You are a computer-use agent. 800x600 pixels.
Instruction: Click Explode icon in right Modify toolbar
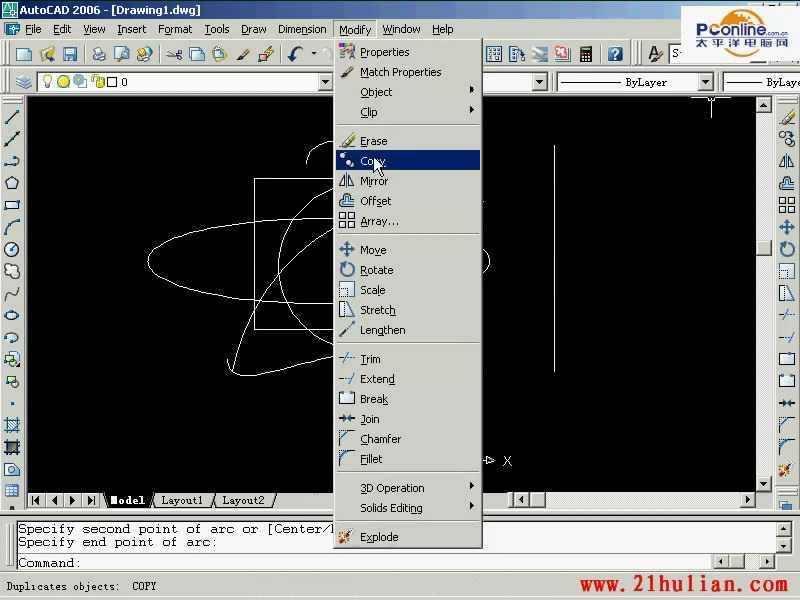pyautogui.click(x=786, y=469)
